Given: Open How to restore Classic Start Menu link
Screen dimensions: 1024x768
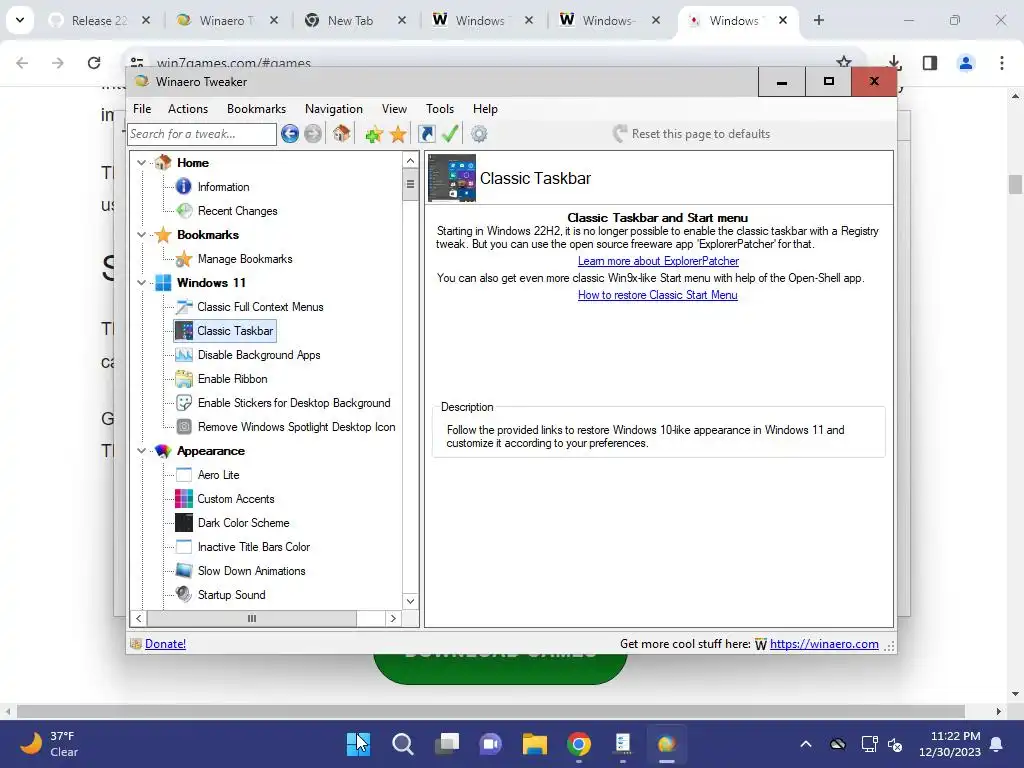Looking at the screenshot, I should (658, 295).
